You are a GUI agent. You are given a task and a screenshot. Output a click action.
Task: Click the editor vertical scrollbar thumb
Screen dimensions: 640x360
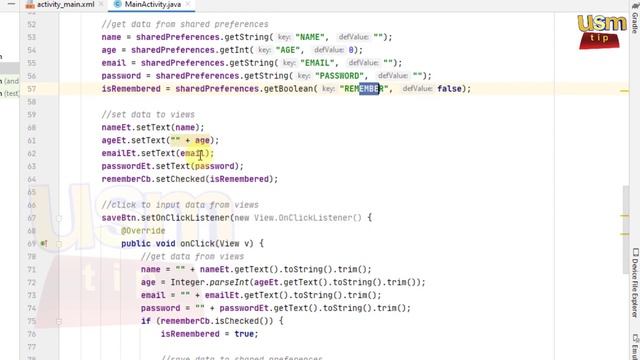point(625,229)
